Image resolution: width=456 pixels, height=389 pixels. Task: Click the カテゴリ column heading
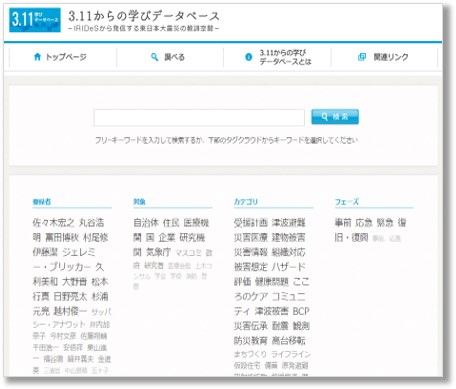[246, 202]
